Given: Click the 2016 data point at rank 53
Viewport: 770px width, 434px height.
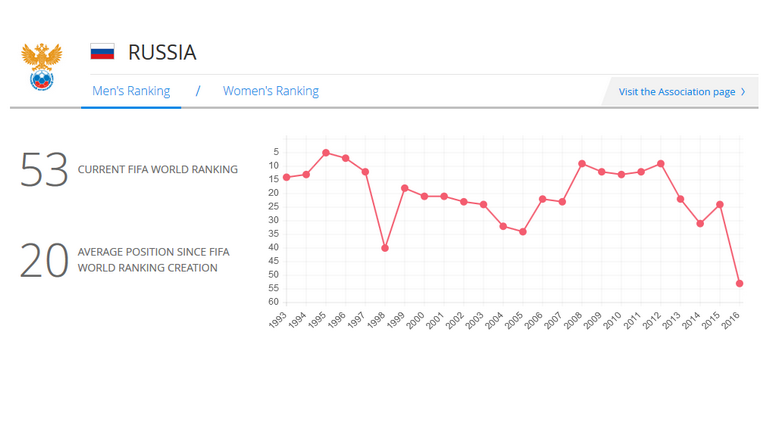Looking at the screenshot, I should [740, 283].
